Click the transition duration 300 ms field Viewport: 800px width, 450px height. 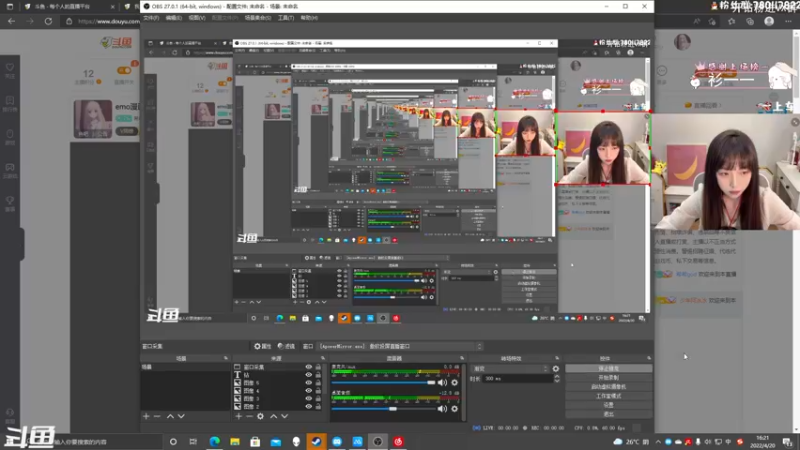pos(518,379)
